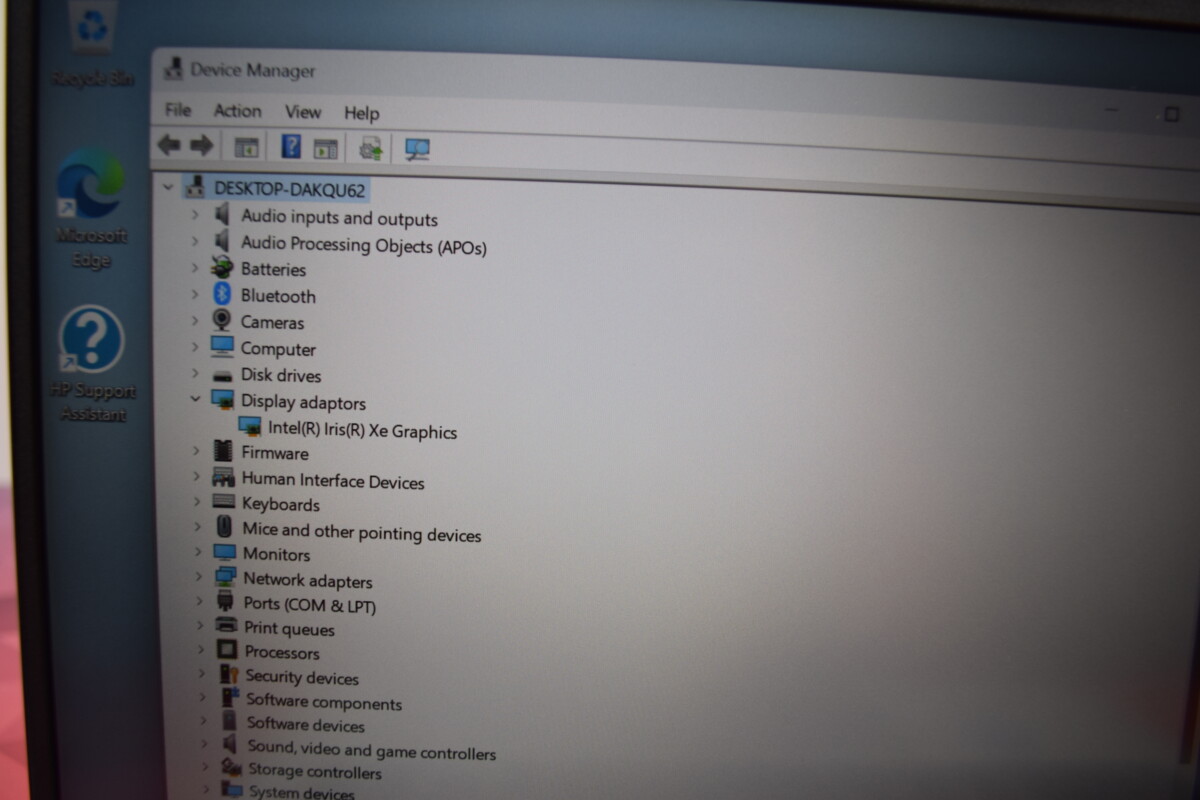
Task: Select the Security devices label
Action: click(x=302, y=677)
